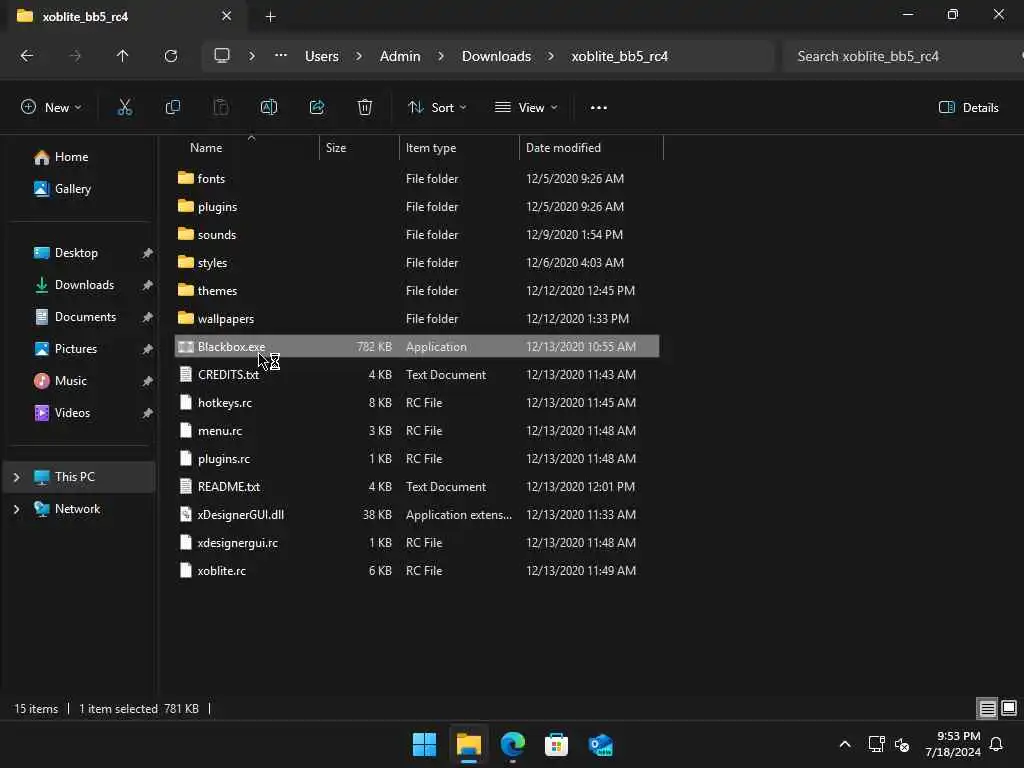The height and width of the screenshot is (768, 1024).
Task: Expand breadcrumb chevron after Users
Action: coord(359,56)
